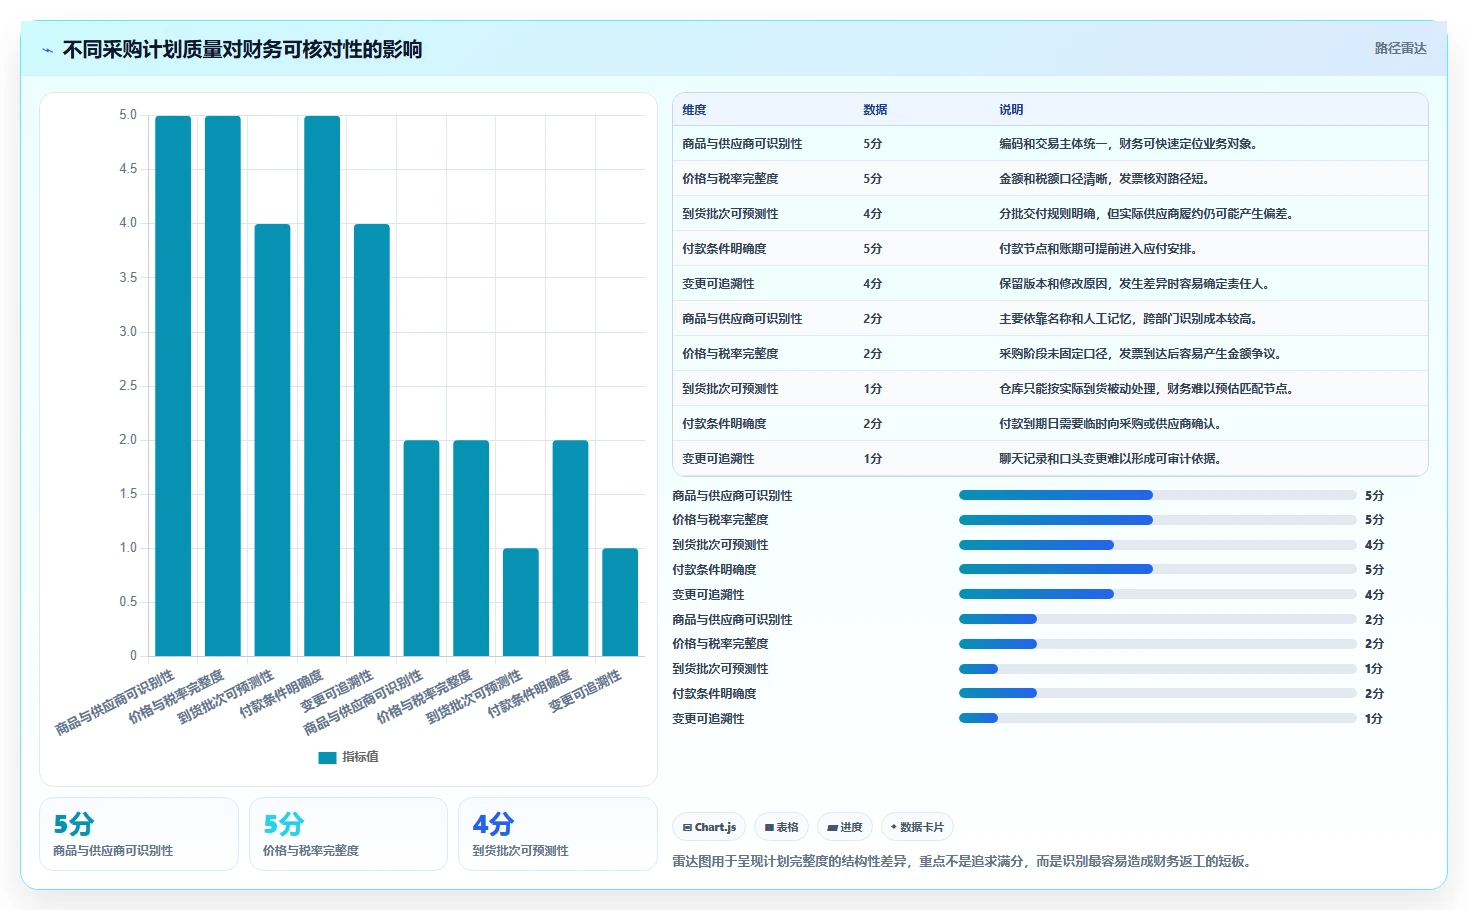
Task: Click the 付款条件明确度 label with the 5分 progress bar
Action: coord(714,570)
